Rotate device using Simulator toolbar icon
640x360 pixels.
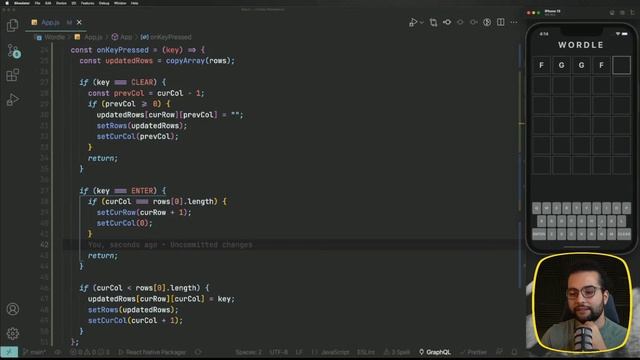point(632,13)
